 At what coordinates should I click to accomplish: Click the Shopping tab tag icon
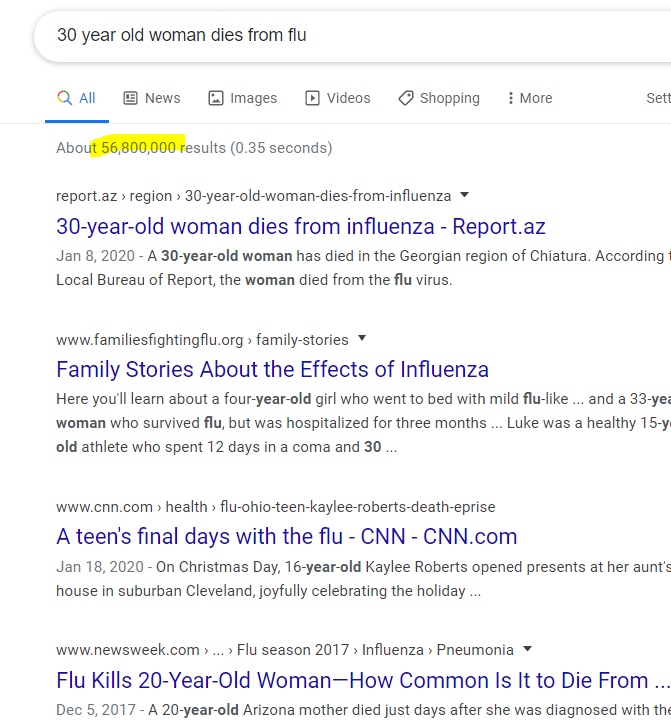pos(406,98)
